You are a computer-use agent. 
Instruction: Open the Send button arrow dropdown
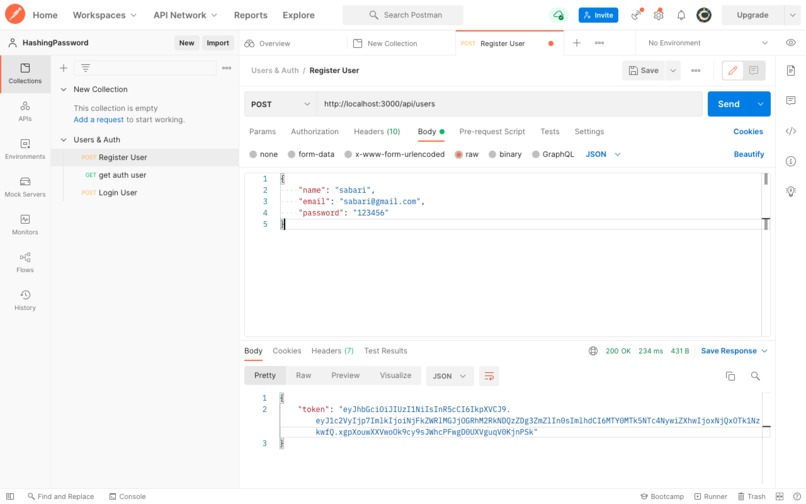click(x=760, y=104)
